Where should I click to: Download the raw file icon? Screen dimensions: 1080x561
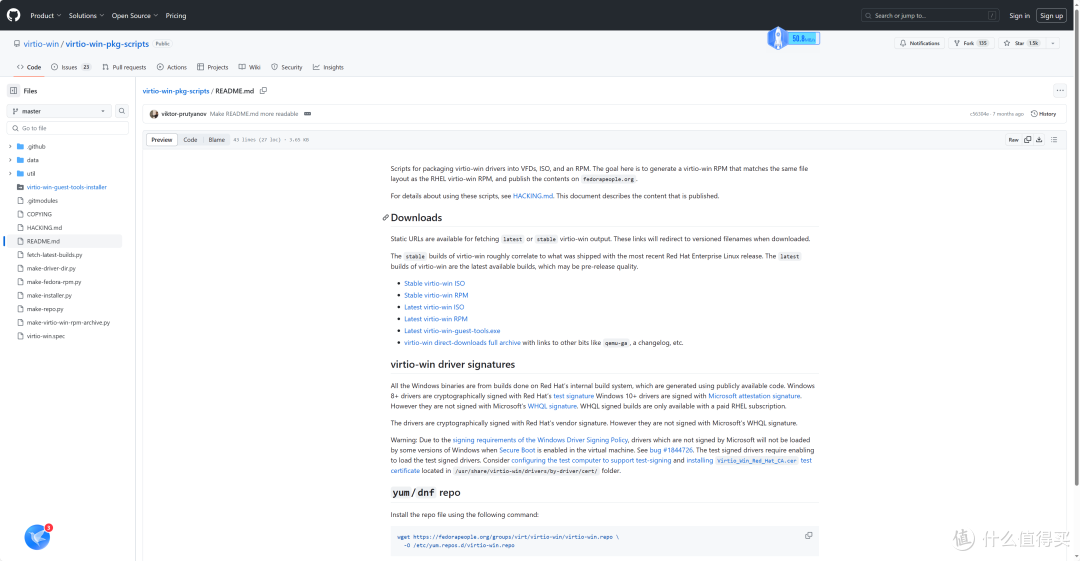pos(1039,140)
